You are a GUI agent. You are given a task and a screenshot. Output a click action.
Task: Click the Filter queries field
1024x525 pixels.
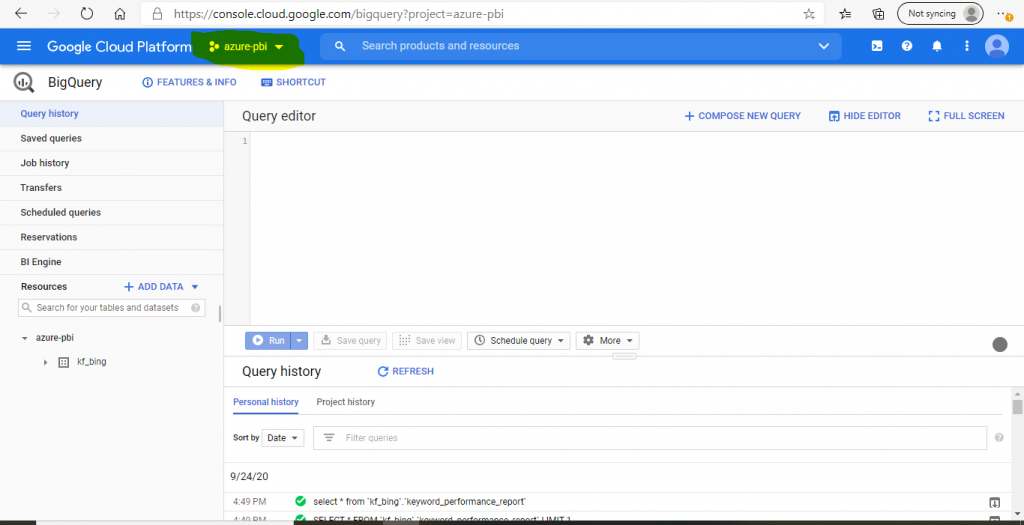coord(650,438)
